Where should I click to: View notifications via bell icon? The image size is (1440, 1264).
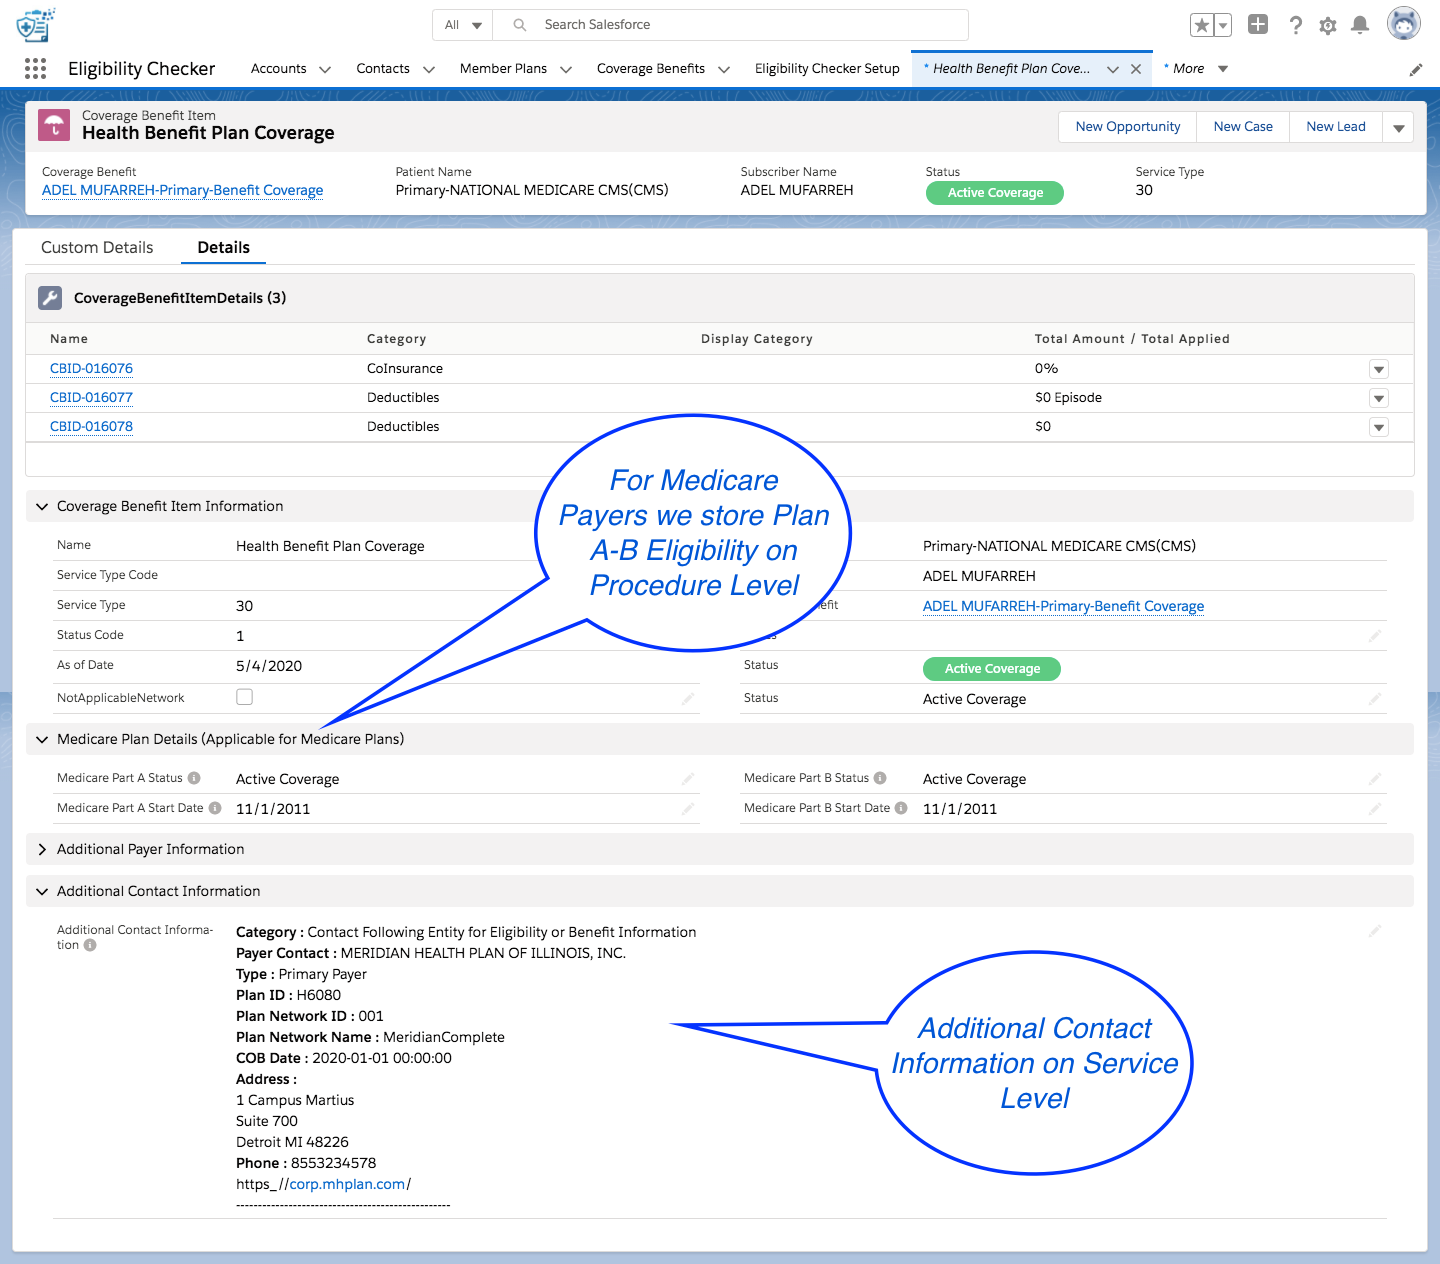[x=1360, y=25]
